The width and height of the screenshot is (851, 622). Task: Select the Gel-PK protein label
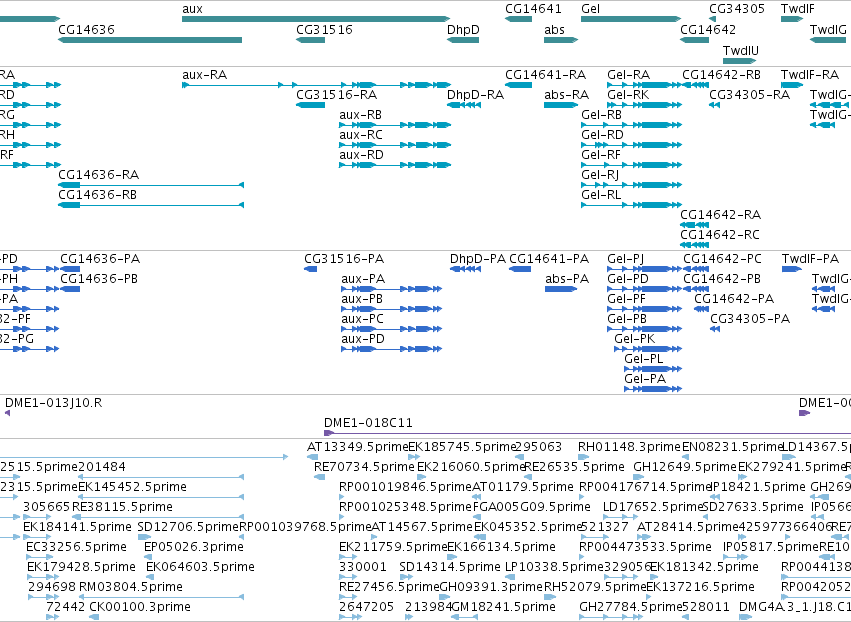coord(634,339)
